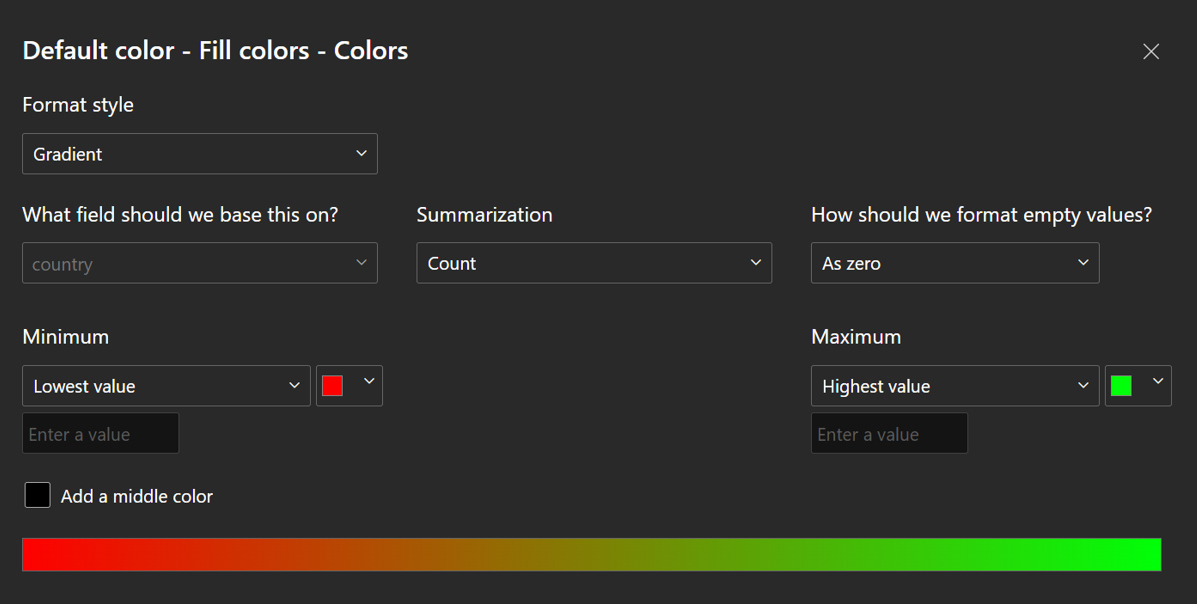This screenshot has width=1197, height=604.
Task: Click the Minimum Enter a value field
Action: pos(100,433)
